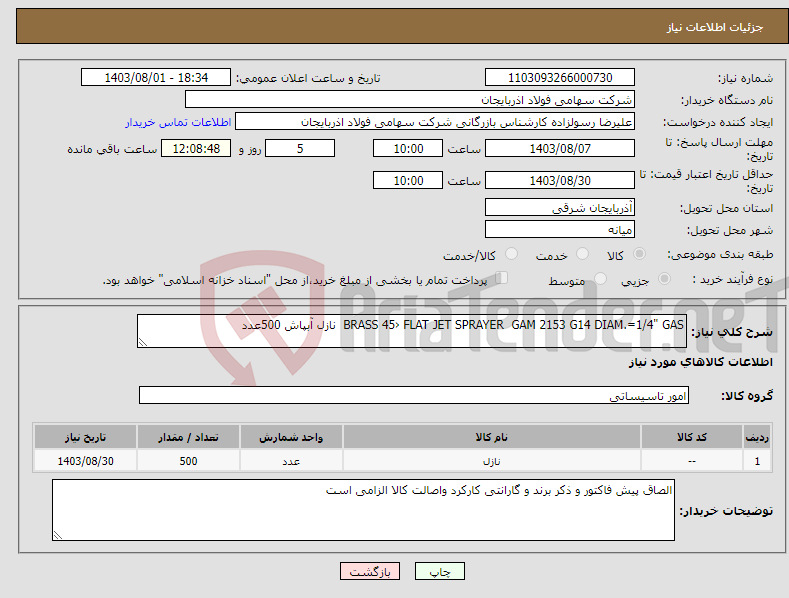The height and width of the screenshot is (598, 789).
Task: Toggle the treasury documents payment checkbox
Action: 502,278
